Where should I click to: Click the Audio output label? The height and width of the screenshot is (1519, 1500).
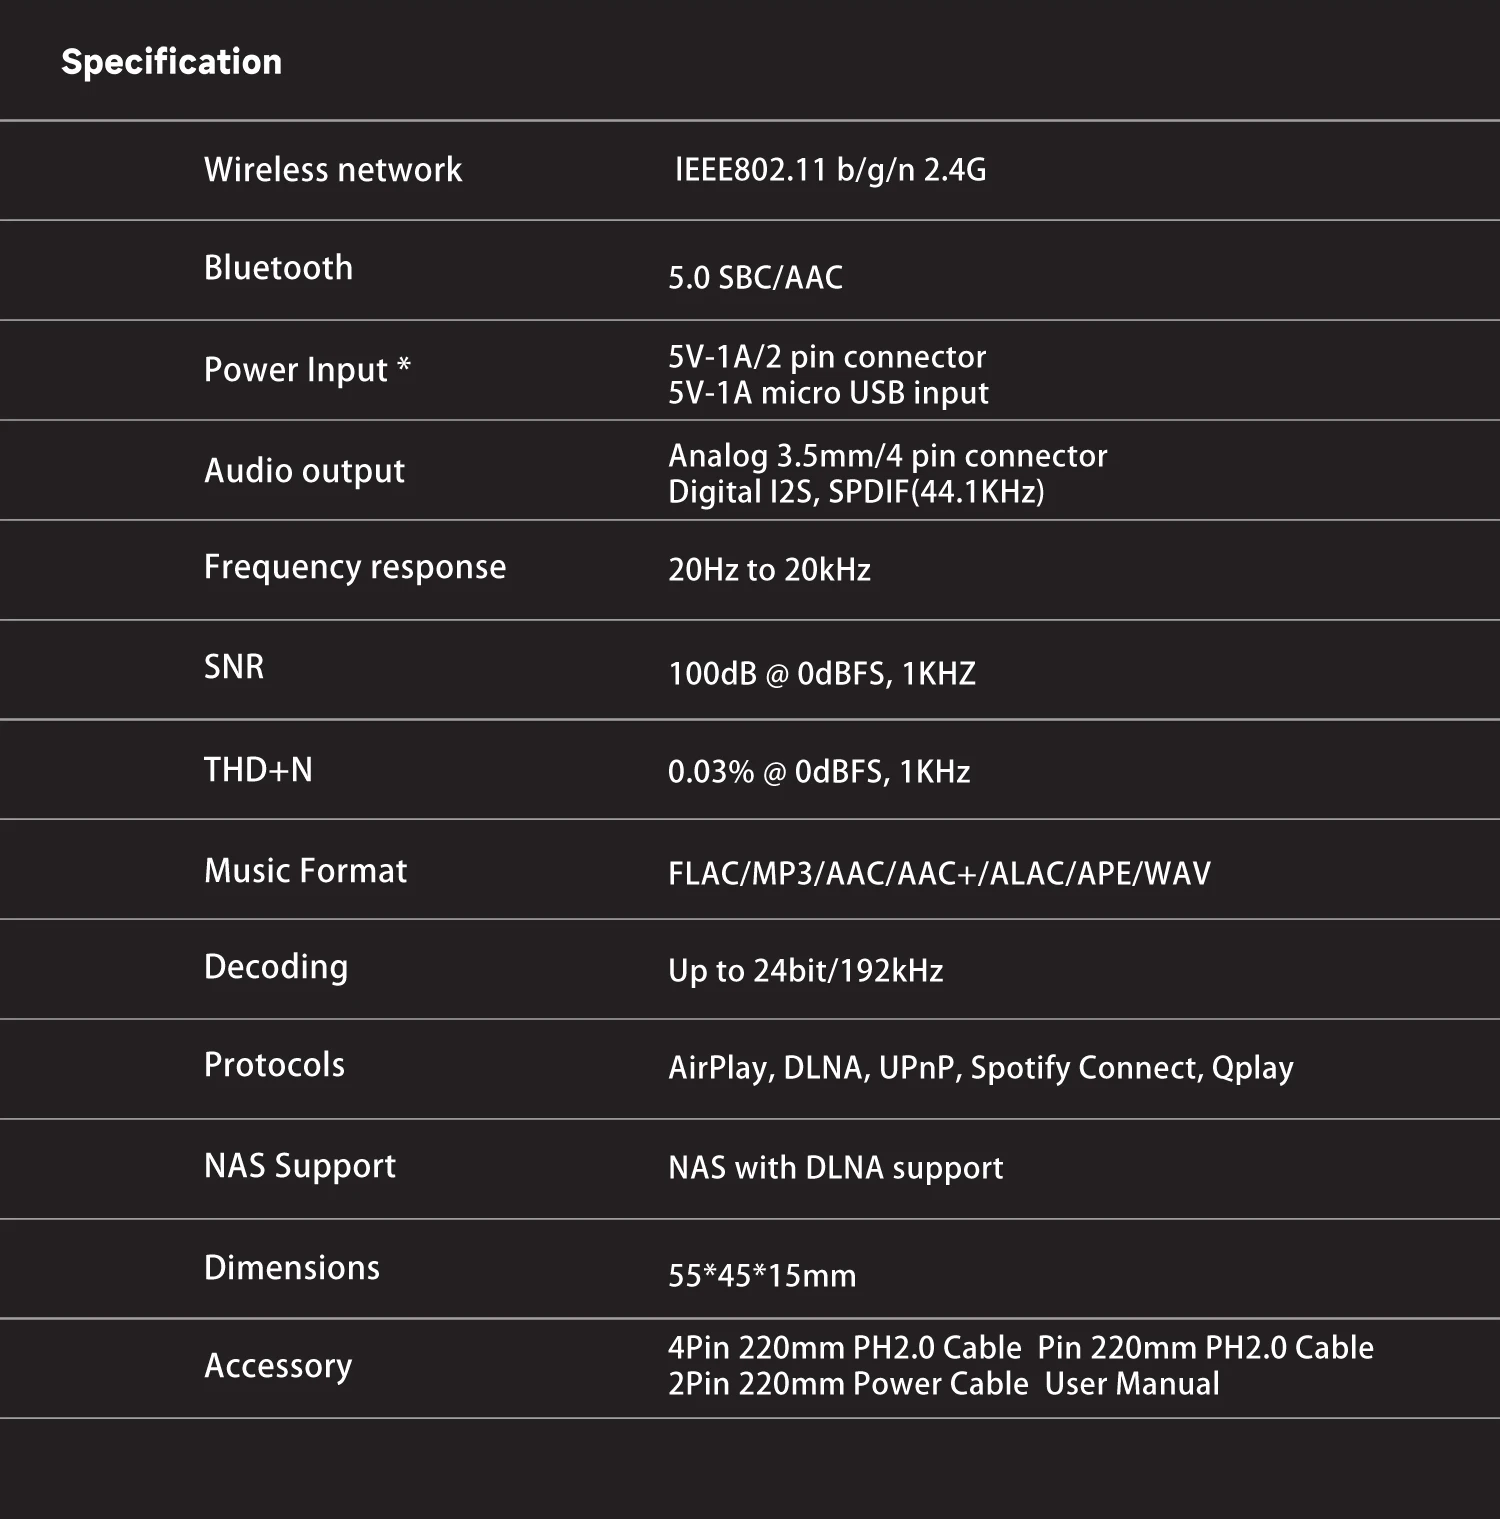[x=304, y=471]
